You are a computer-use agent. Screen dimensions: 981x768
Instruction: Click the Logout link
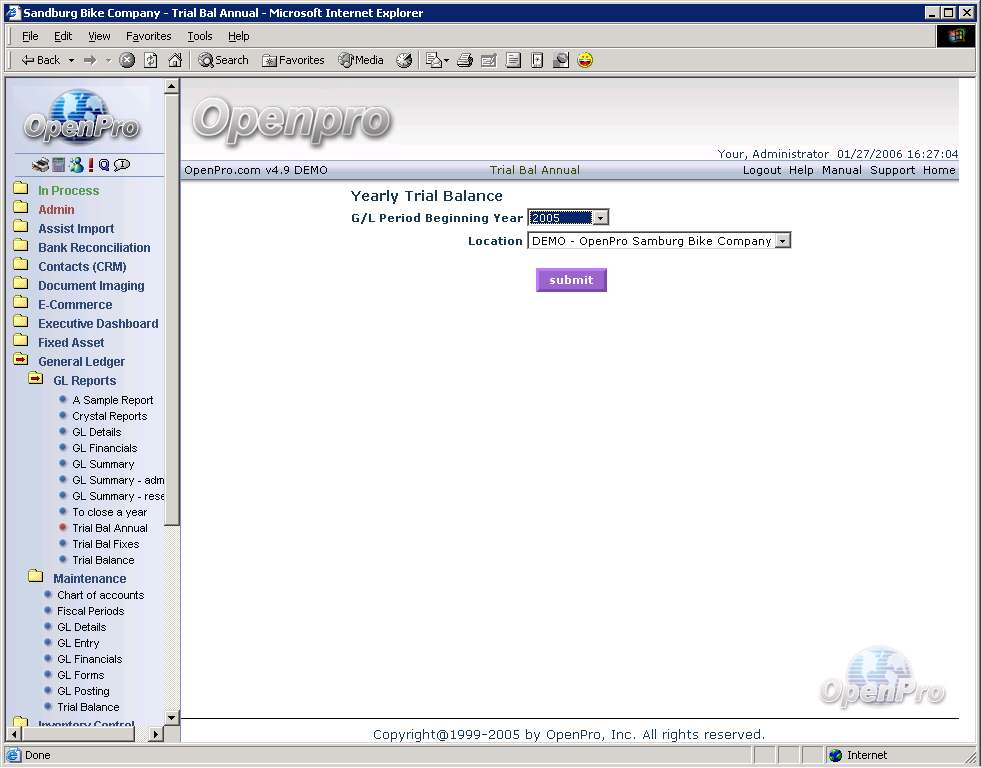761,170
